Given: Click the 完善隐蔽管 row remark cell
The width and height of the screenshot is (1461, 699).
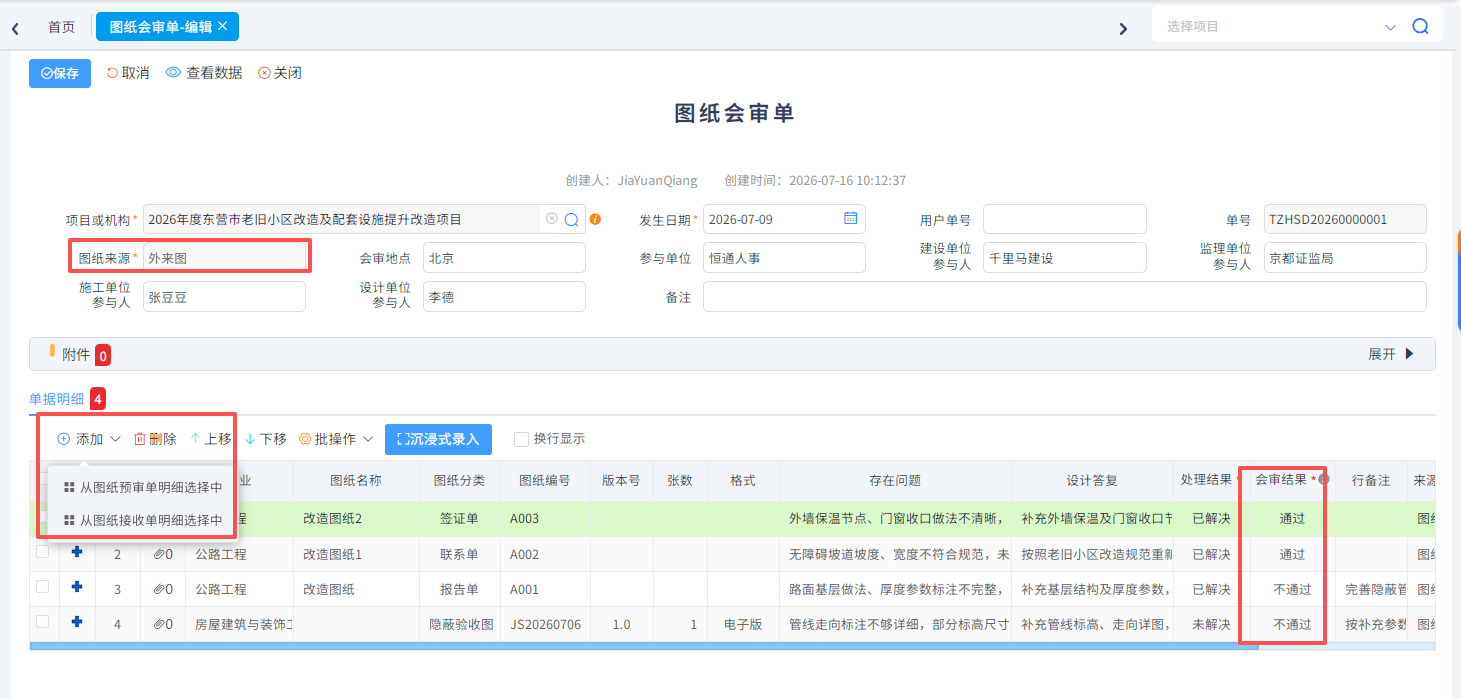Looking at the screenshot, I should [1371, 589].
